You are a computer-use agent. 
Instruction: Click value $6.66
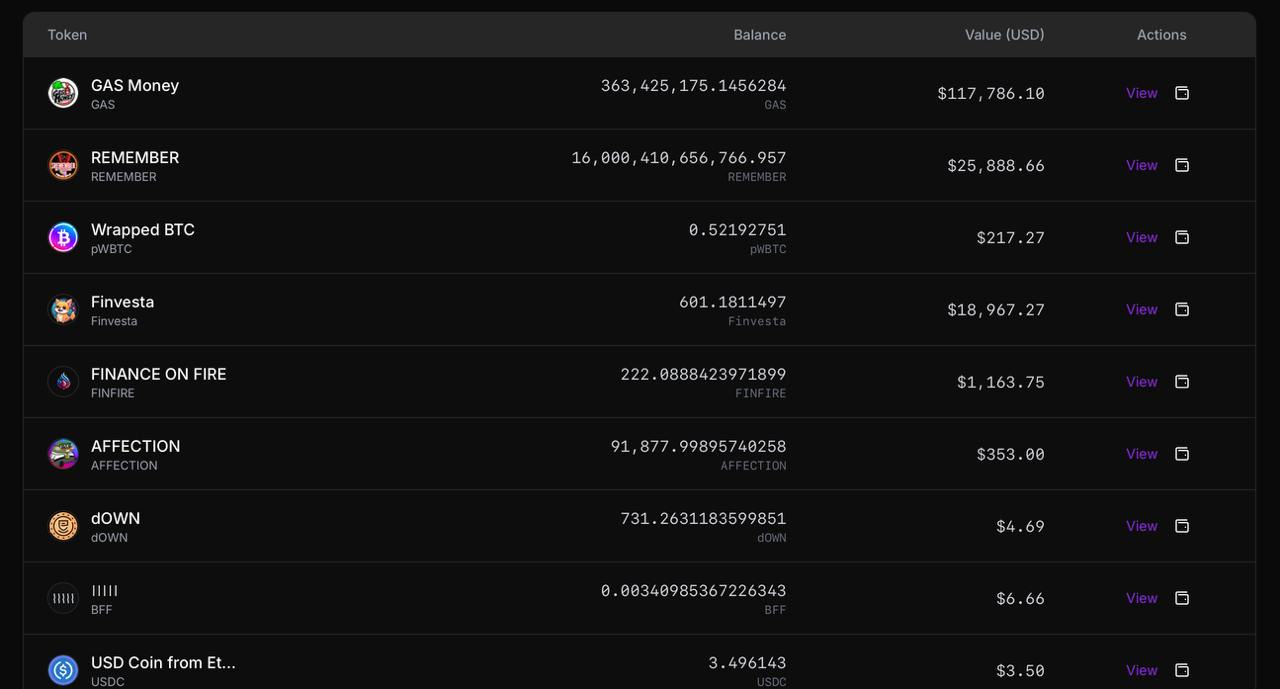(1021, 598)
